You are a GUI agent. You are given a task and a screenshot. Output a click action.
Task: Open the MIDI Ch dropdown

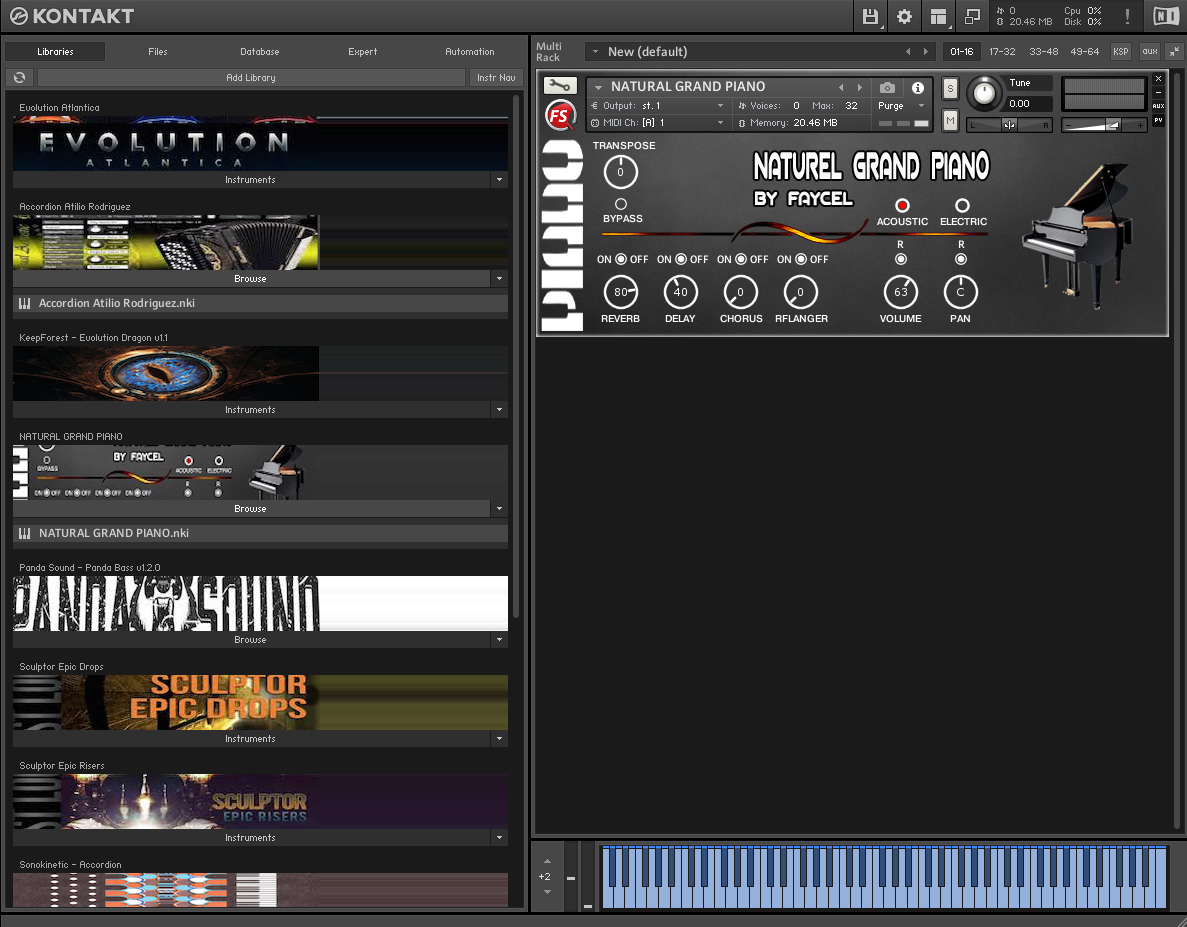click(x=659, y=123)
